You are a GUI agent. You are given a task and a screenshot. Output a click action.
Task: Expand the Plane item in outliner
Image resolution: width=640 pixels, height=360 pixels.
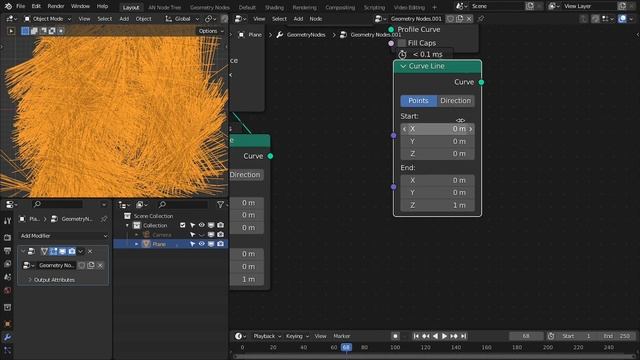tap(137, 244)
